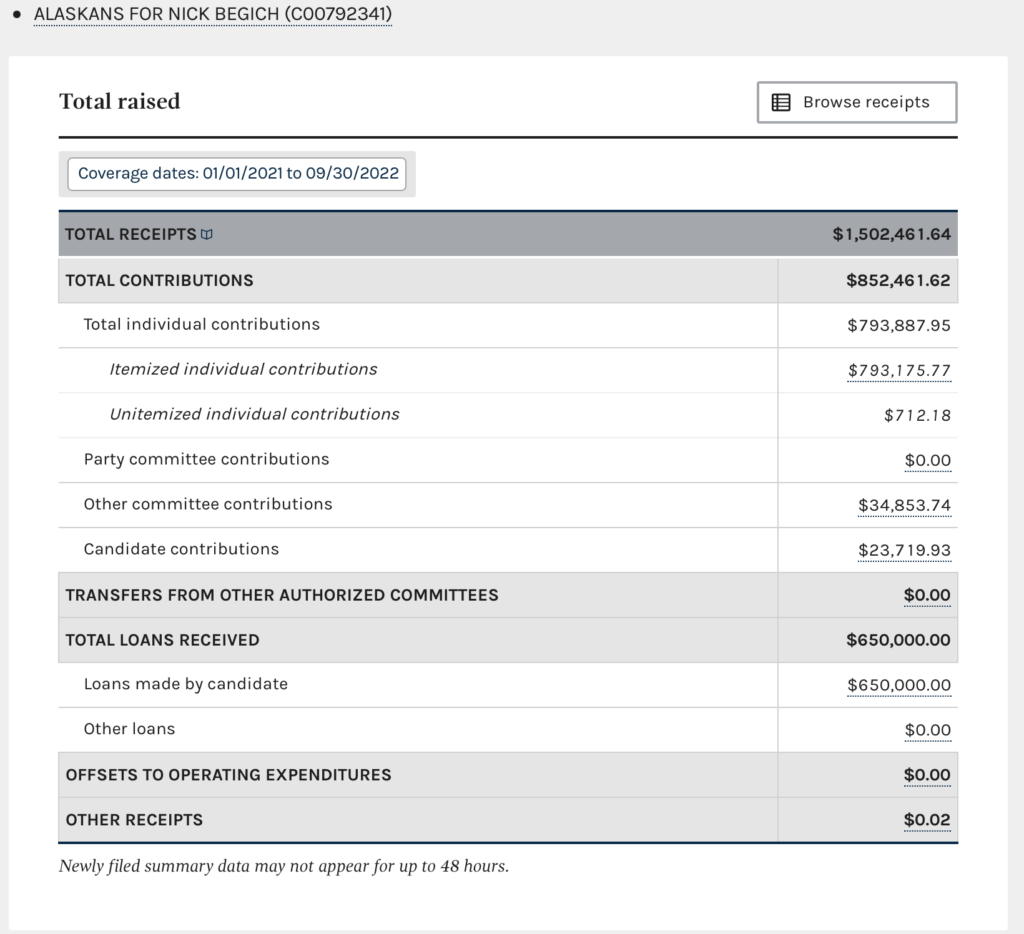Open the candidate contributions $23,719.93 link
The width and height of the screenshot is (1024, 934).
(x=904, y=551)
